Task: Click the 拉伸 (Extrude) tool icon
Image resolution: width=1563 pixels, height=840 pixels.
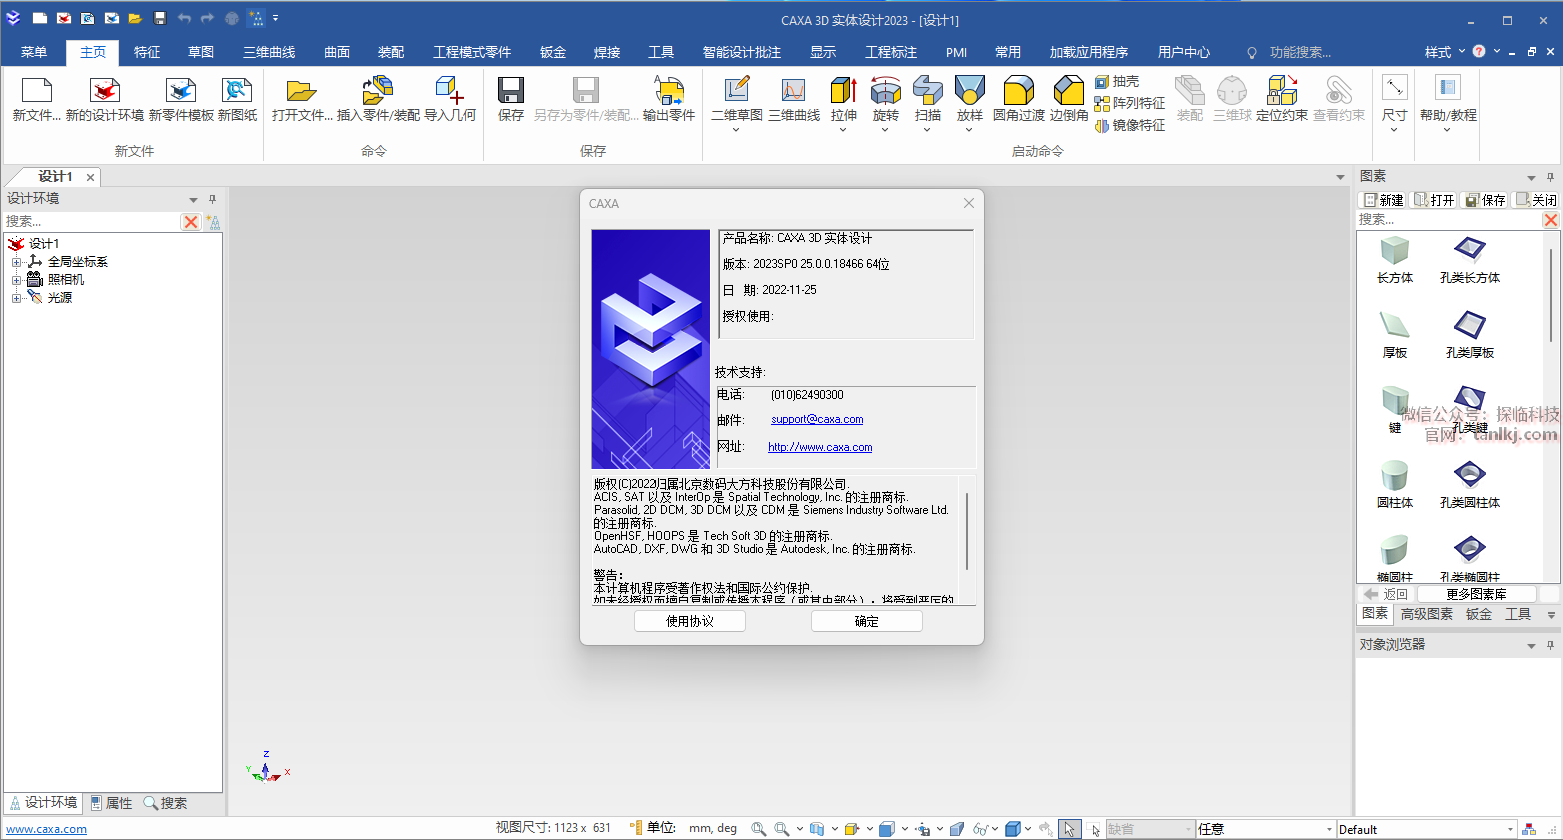Action: tap(844, 92)
